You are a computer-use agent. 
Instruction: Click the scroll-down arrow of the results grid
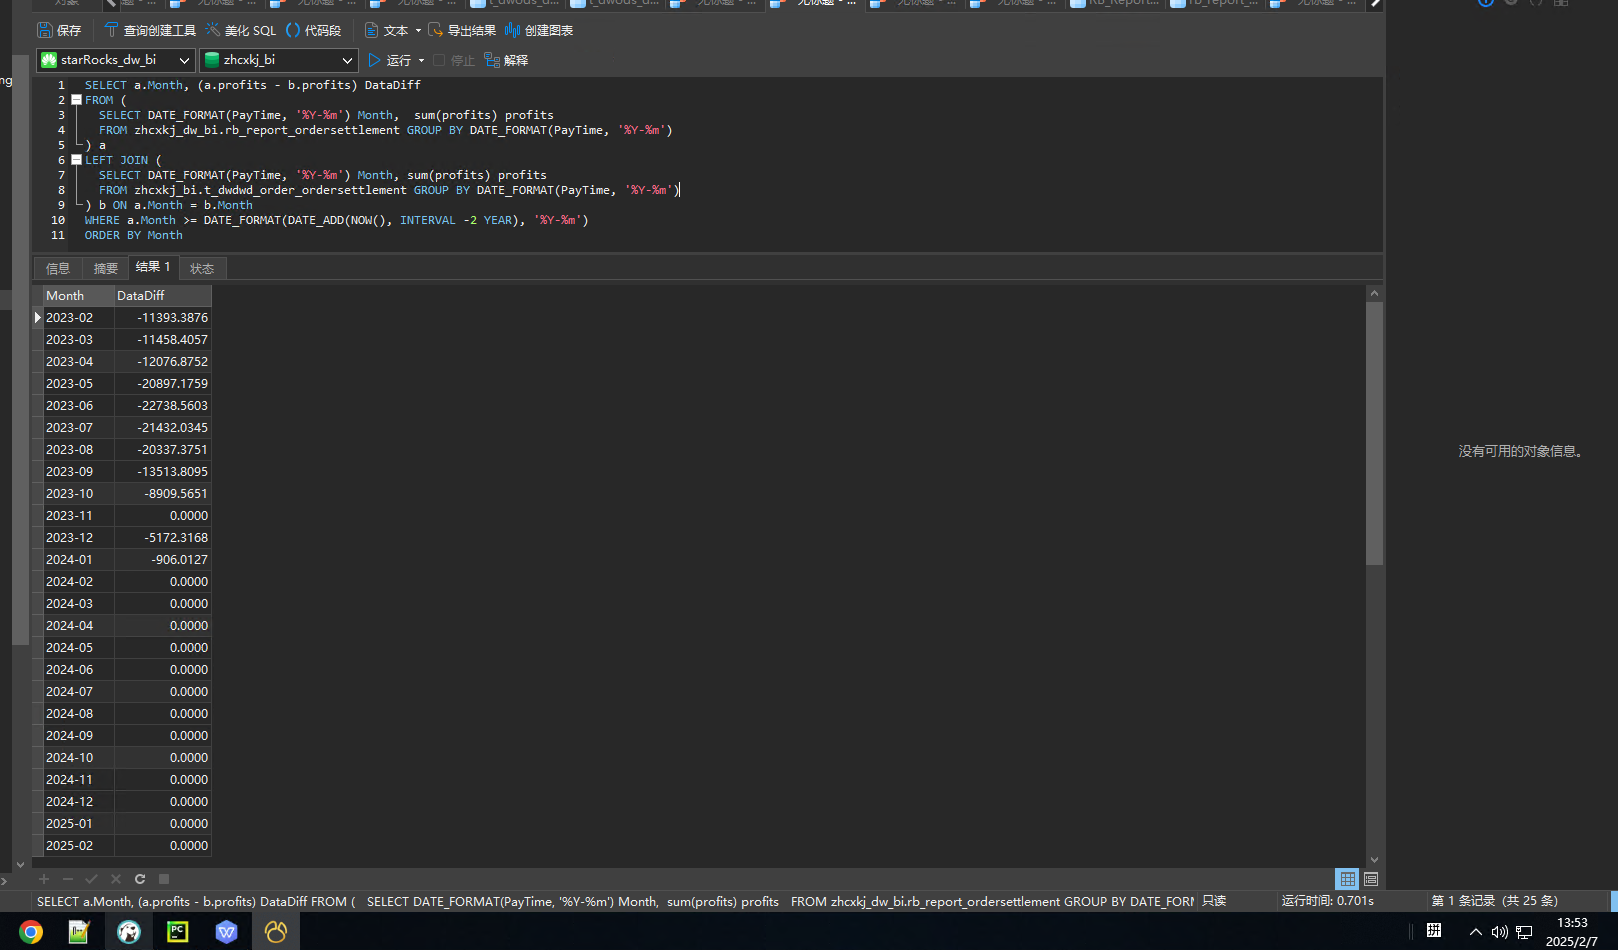[x=1374, y=859]
